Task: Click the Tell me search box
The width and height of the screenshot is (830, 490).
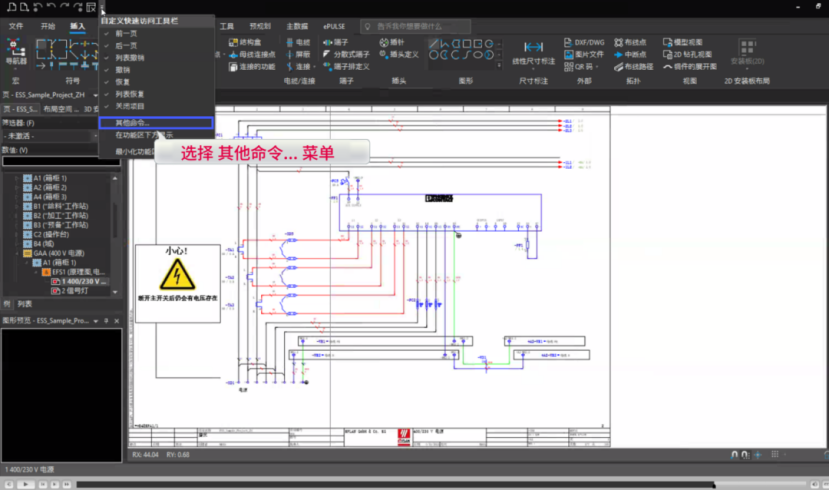Action: pyautogui.click(x=416, y=26)
